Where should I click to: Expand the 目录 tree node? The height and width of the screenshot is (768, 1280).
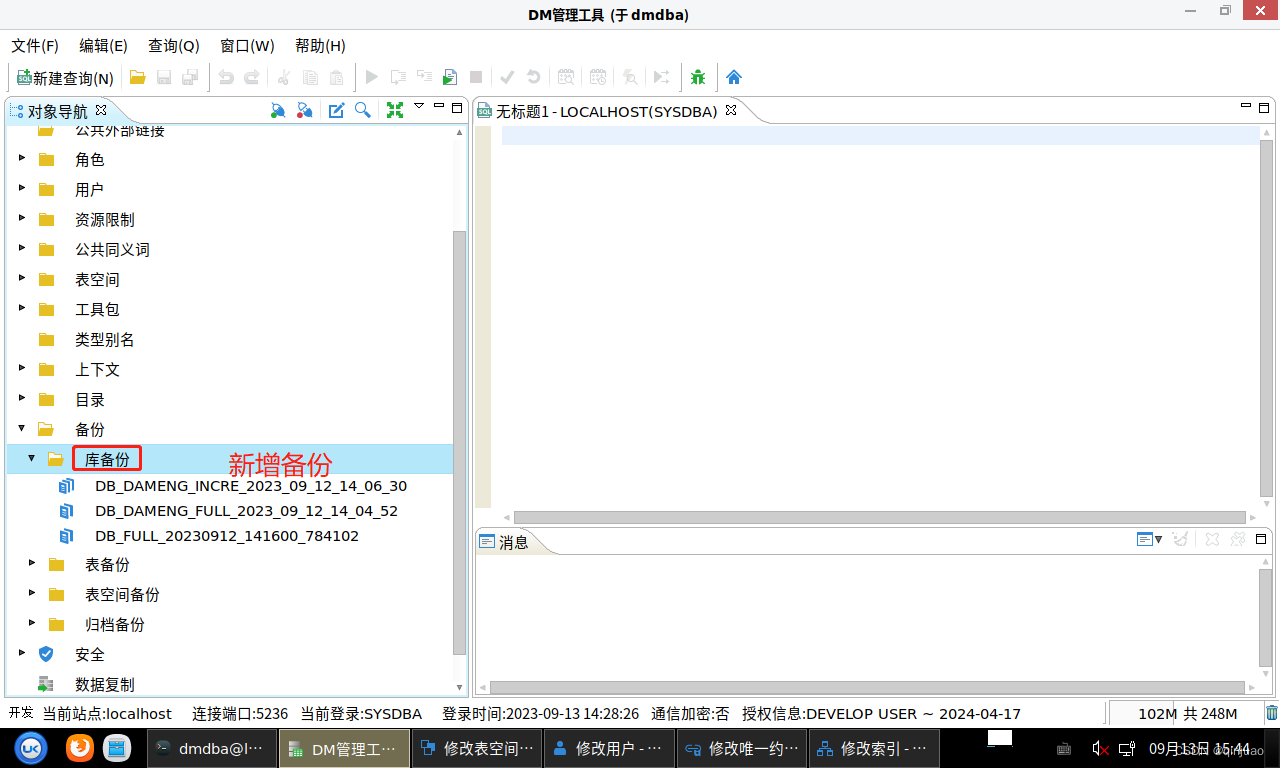tap(22, 398)
